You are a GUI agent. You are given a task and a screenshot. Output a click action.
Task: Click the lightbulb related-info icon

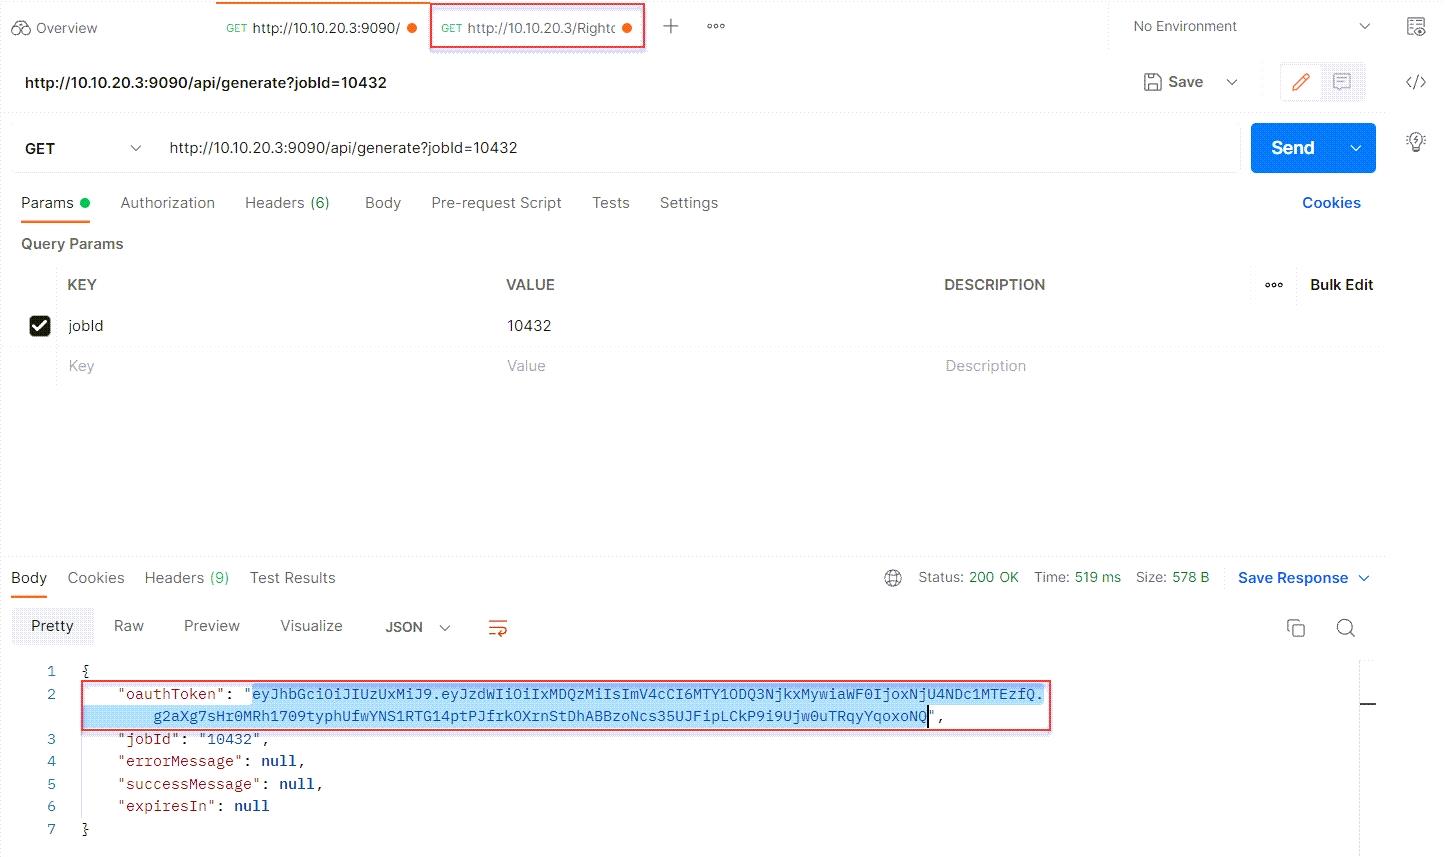pos(1415,142)
